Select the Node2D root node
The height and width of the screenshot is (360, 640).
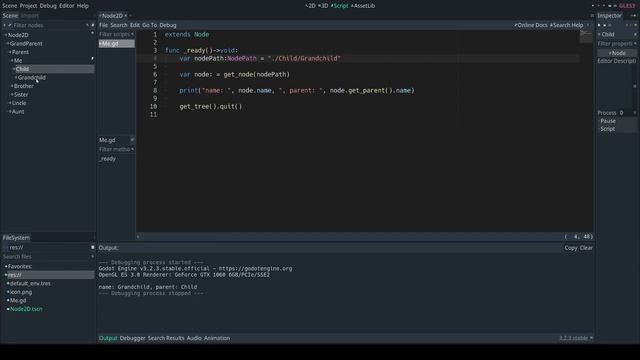18,35
